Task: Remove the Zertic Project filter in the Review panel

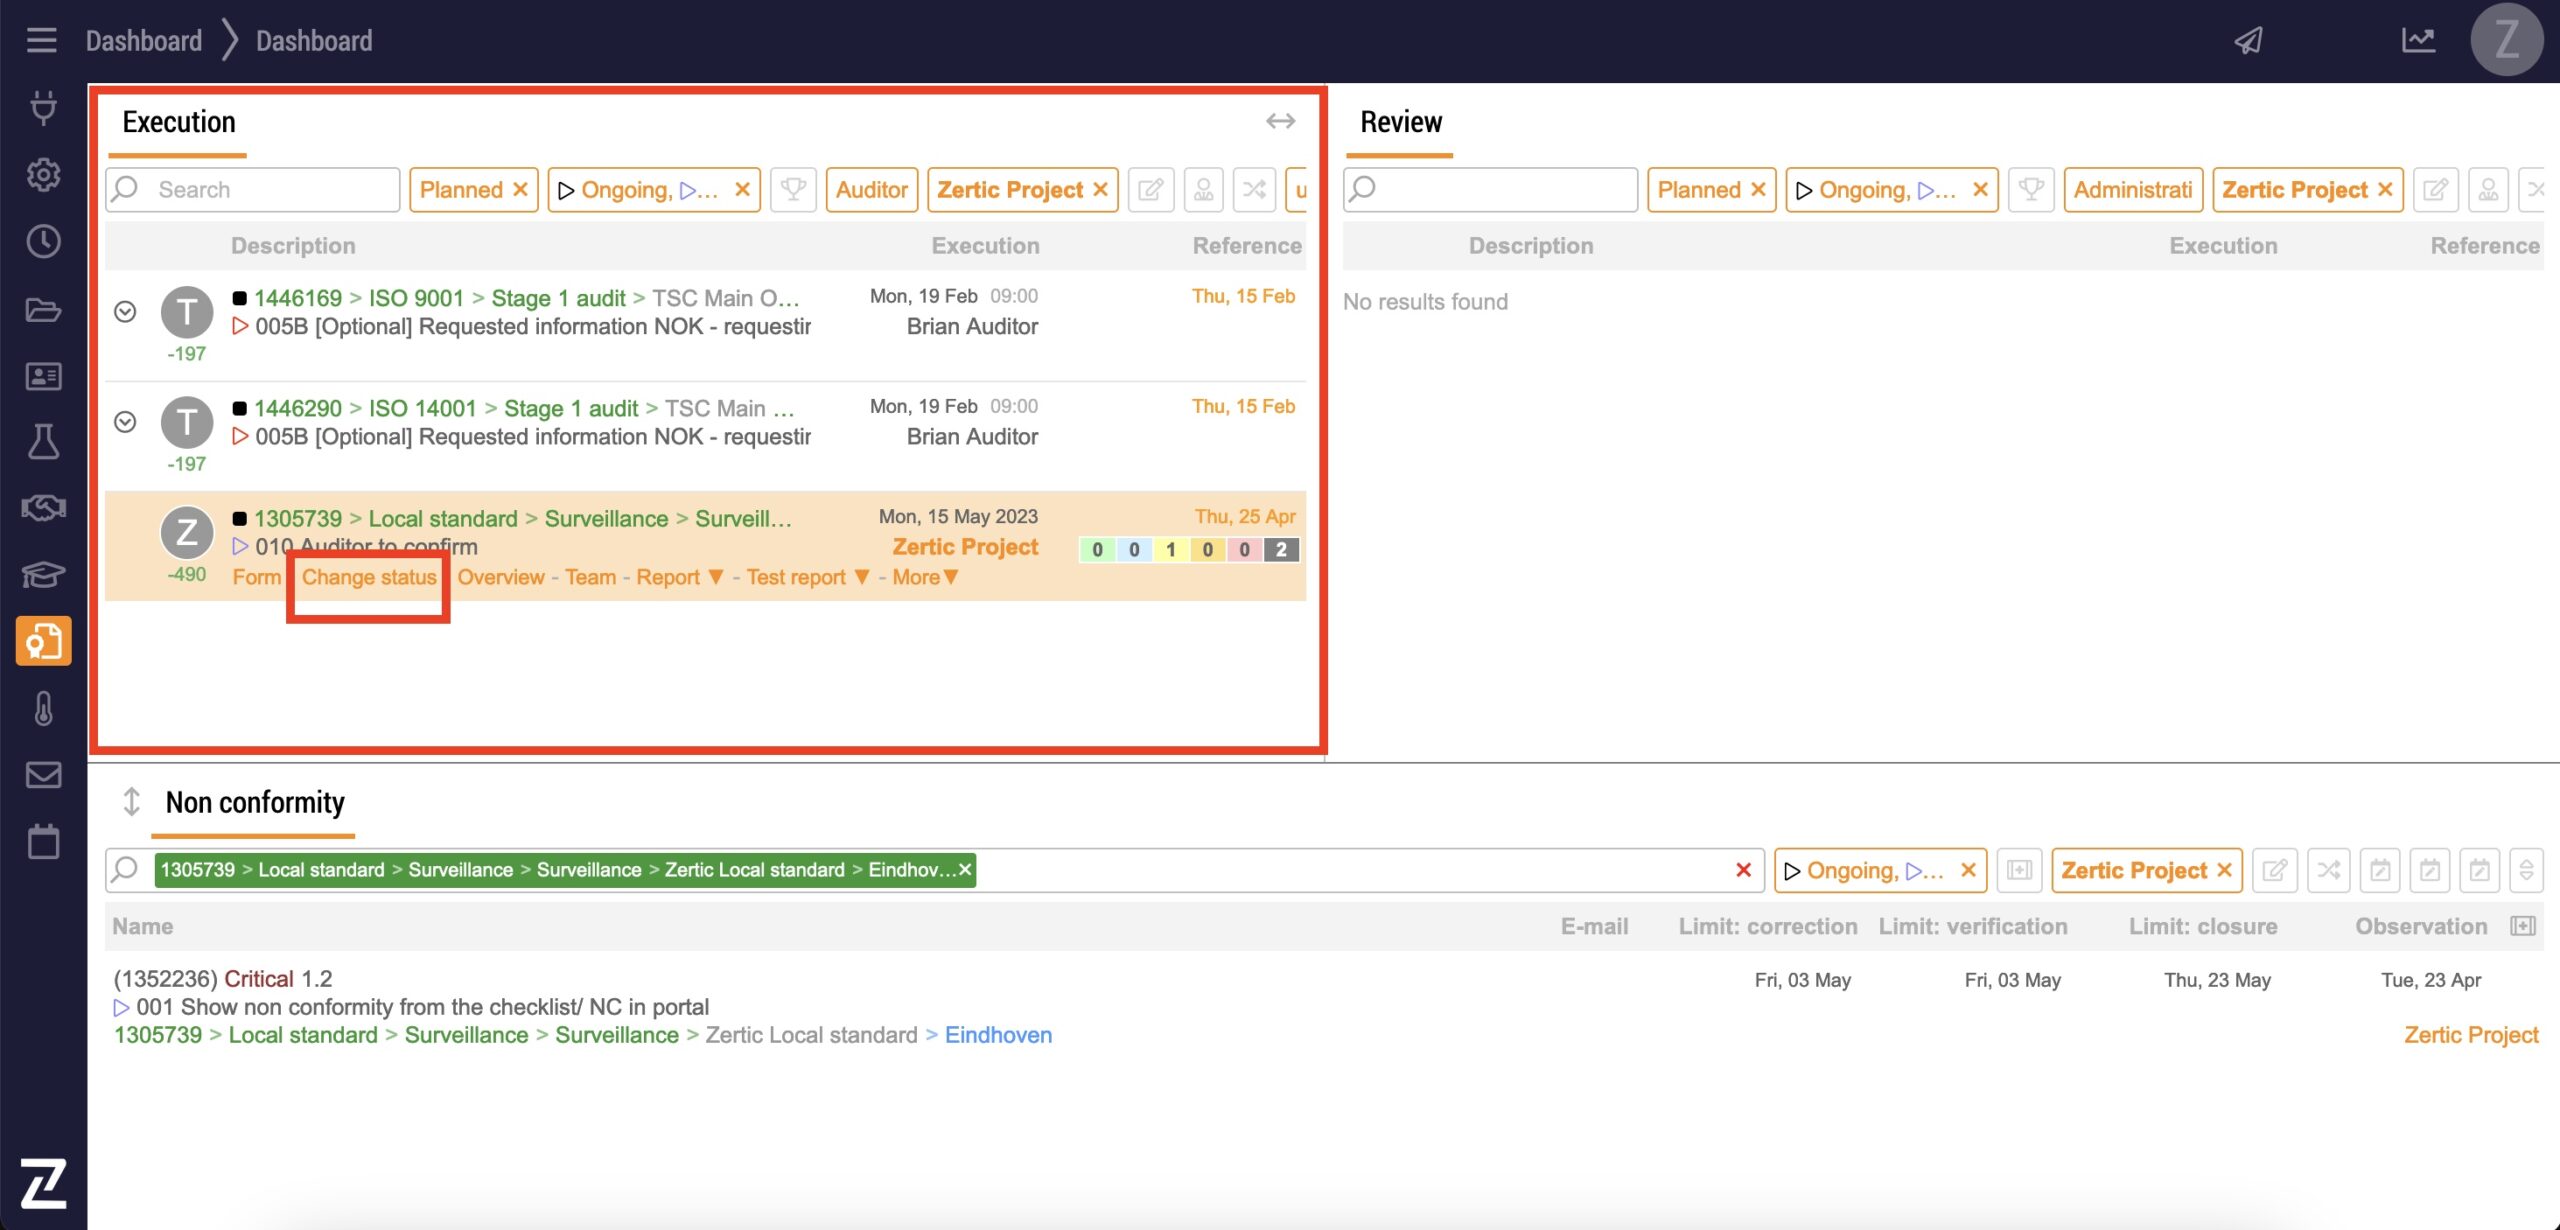Action: click(x=2386, y=190)
